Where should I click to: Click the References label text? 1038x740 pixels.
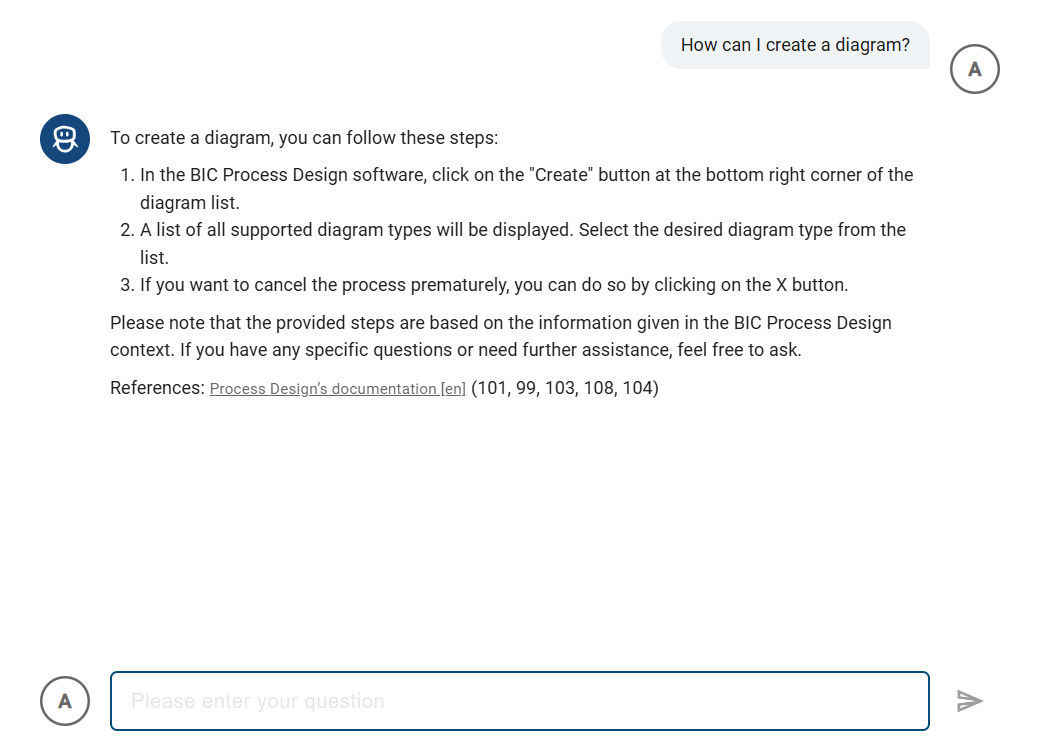tap(155, 388)
